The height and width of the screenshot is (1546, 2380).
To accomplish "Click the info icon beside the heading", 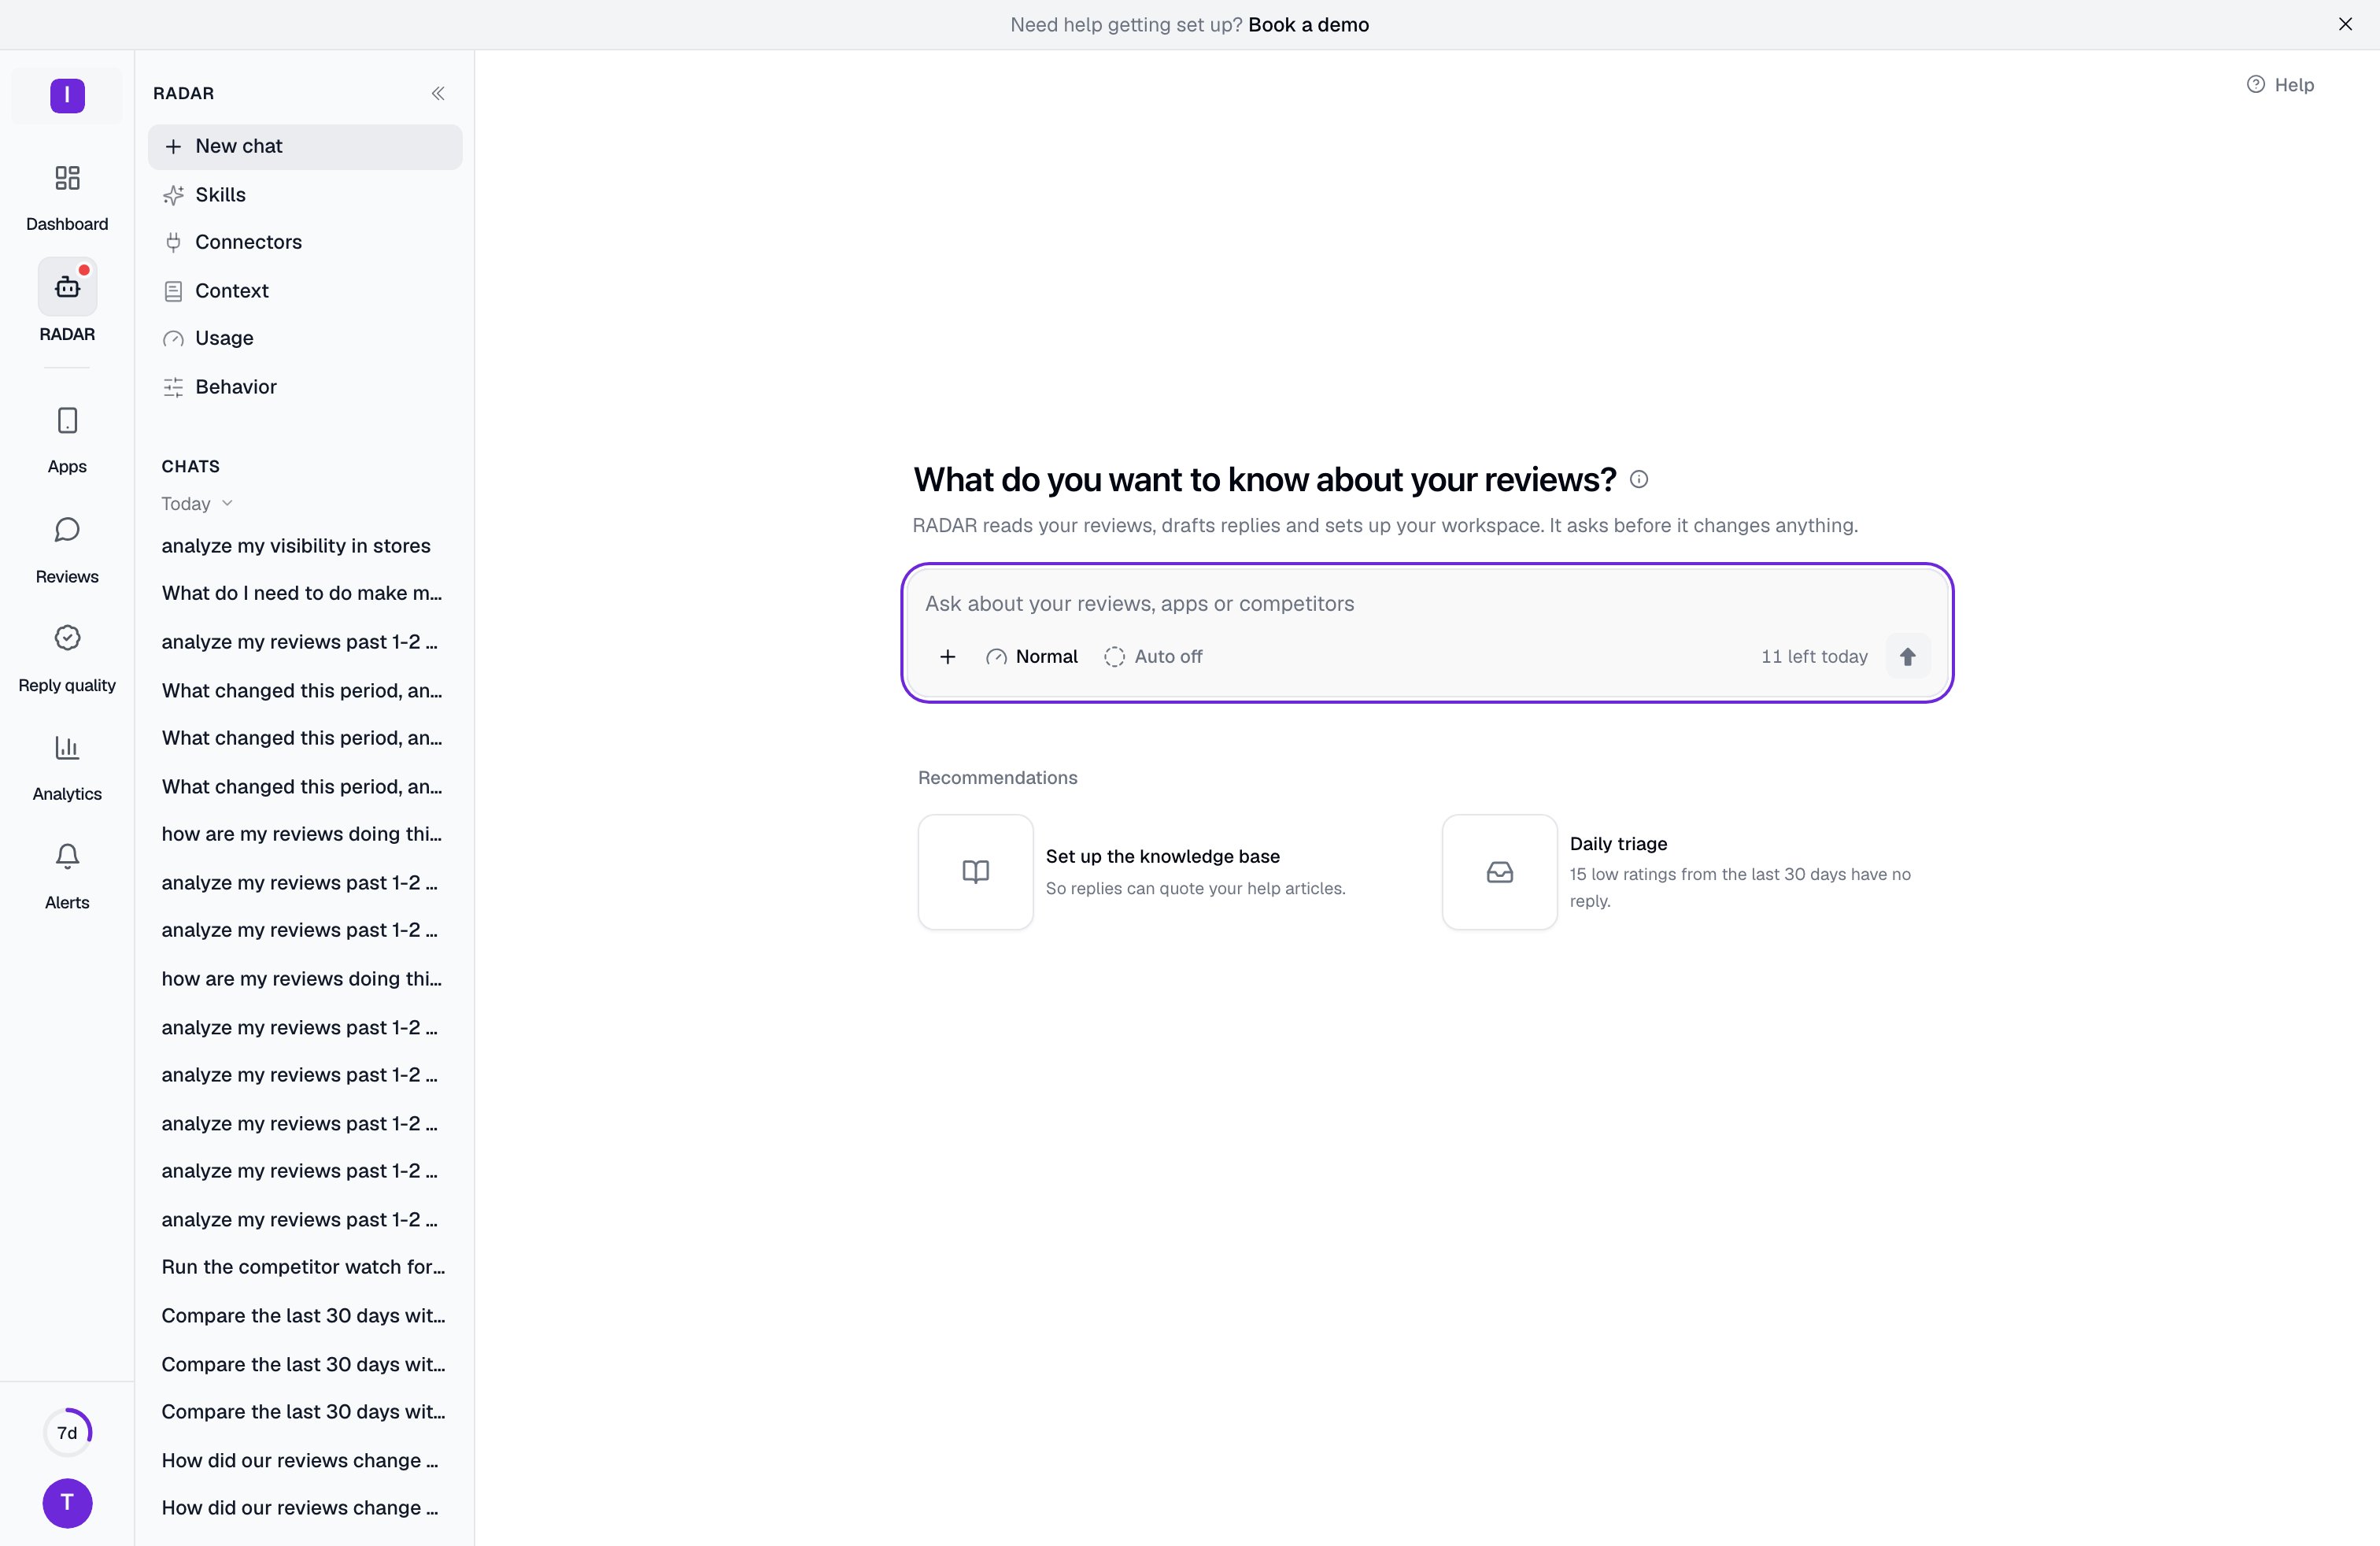I will pos(1638,479).
